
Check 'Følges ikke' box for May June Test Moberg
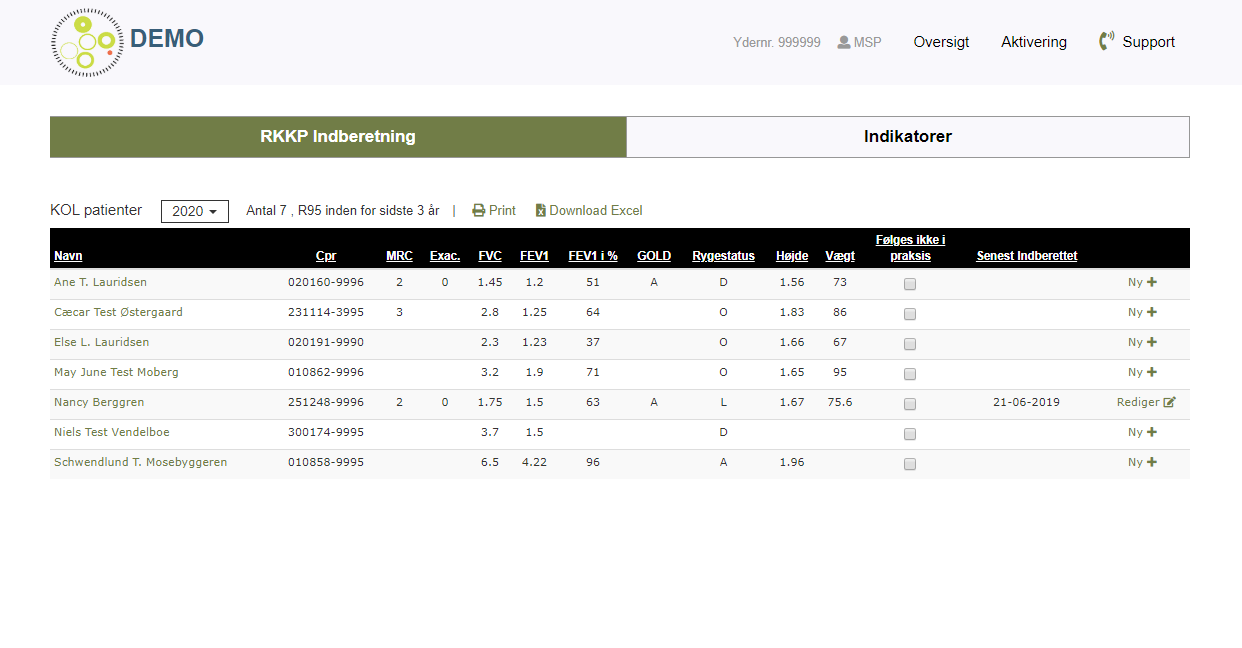click(910, 374)
